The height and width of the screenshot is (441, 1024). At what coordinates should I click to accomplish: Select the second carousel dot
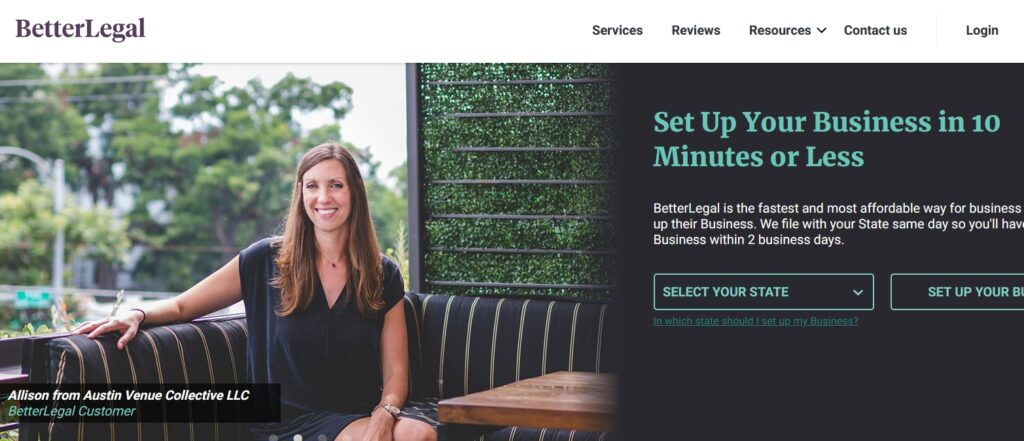298,437
